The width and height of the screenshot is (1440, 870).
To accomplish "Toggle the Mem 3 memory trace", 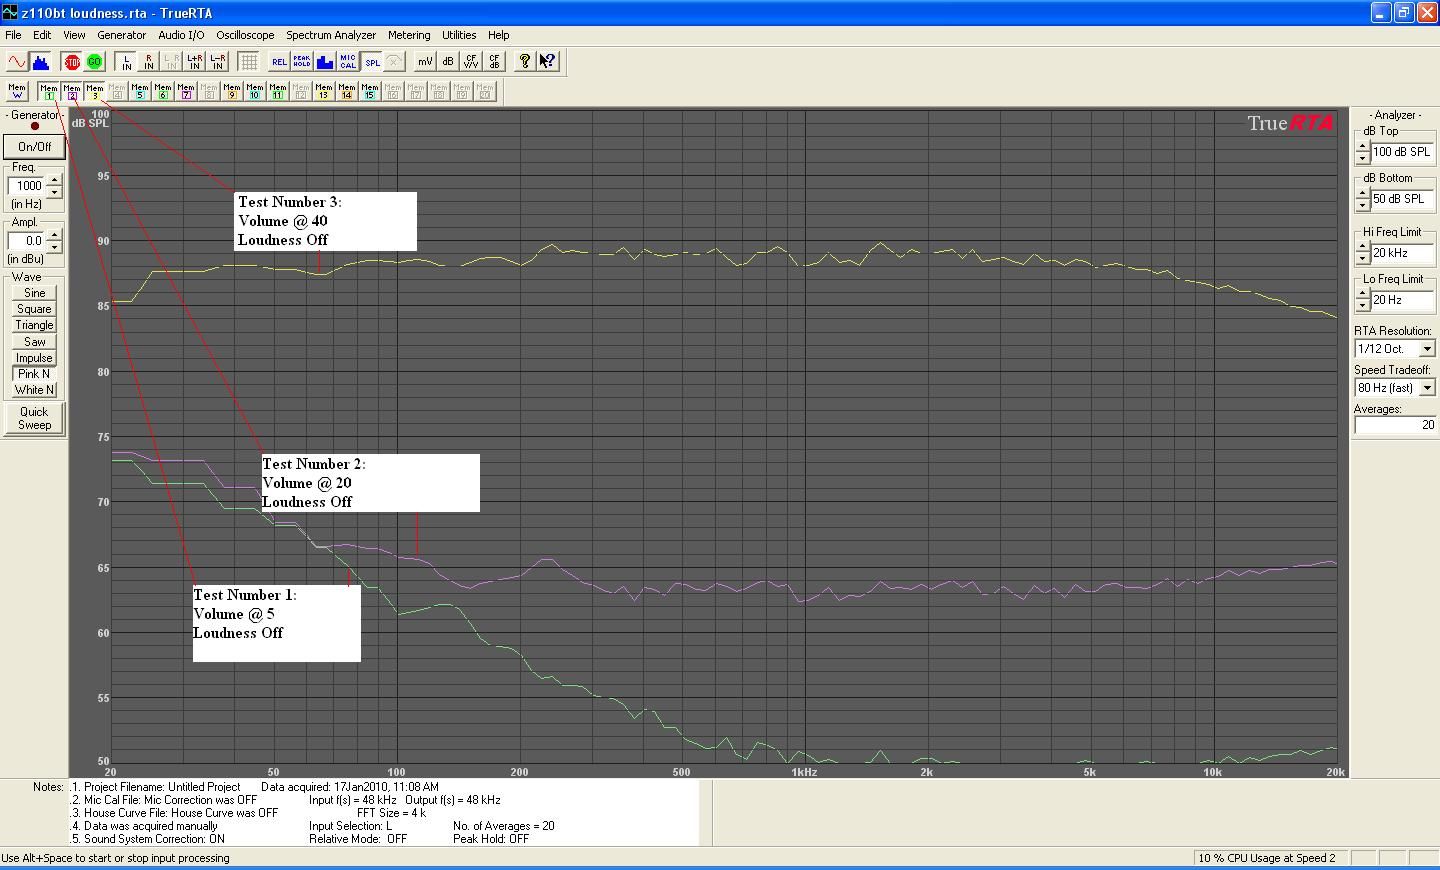I will [x=94, y=92].
